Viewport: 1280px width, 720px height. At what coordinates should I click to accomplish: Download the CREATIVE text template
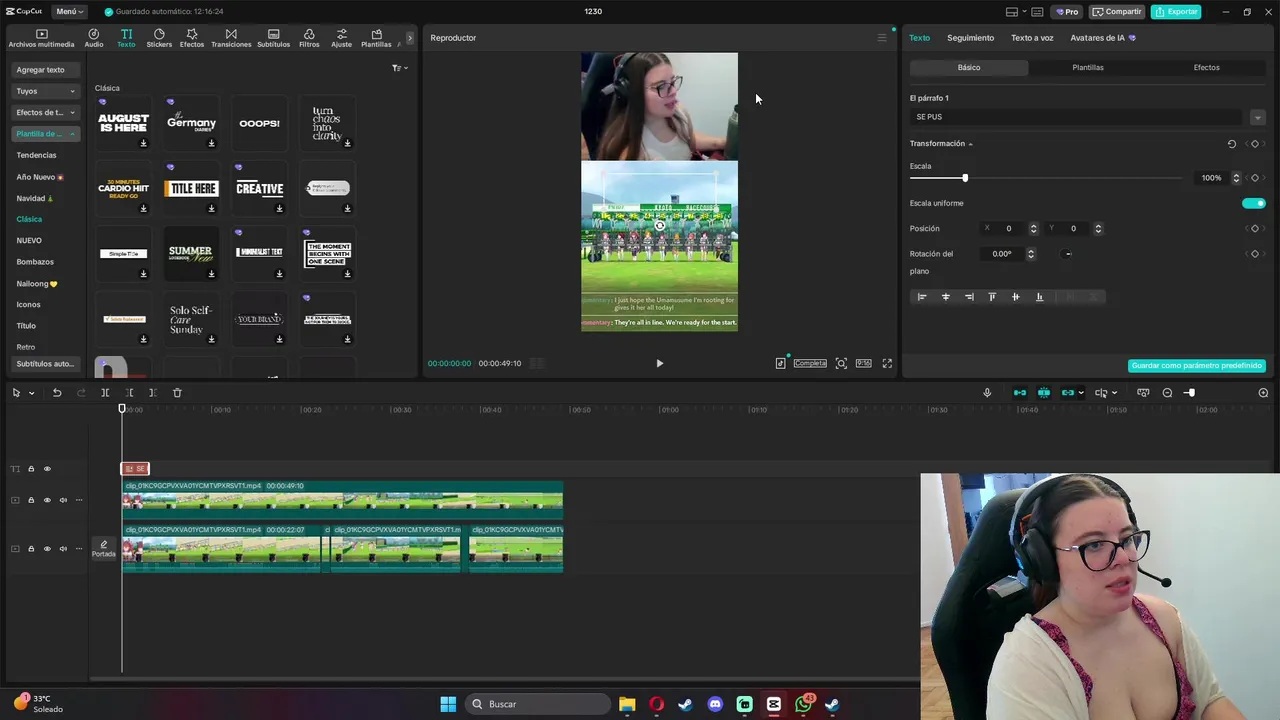point(279,209)
